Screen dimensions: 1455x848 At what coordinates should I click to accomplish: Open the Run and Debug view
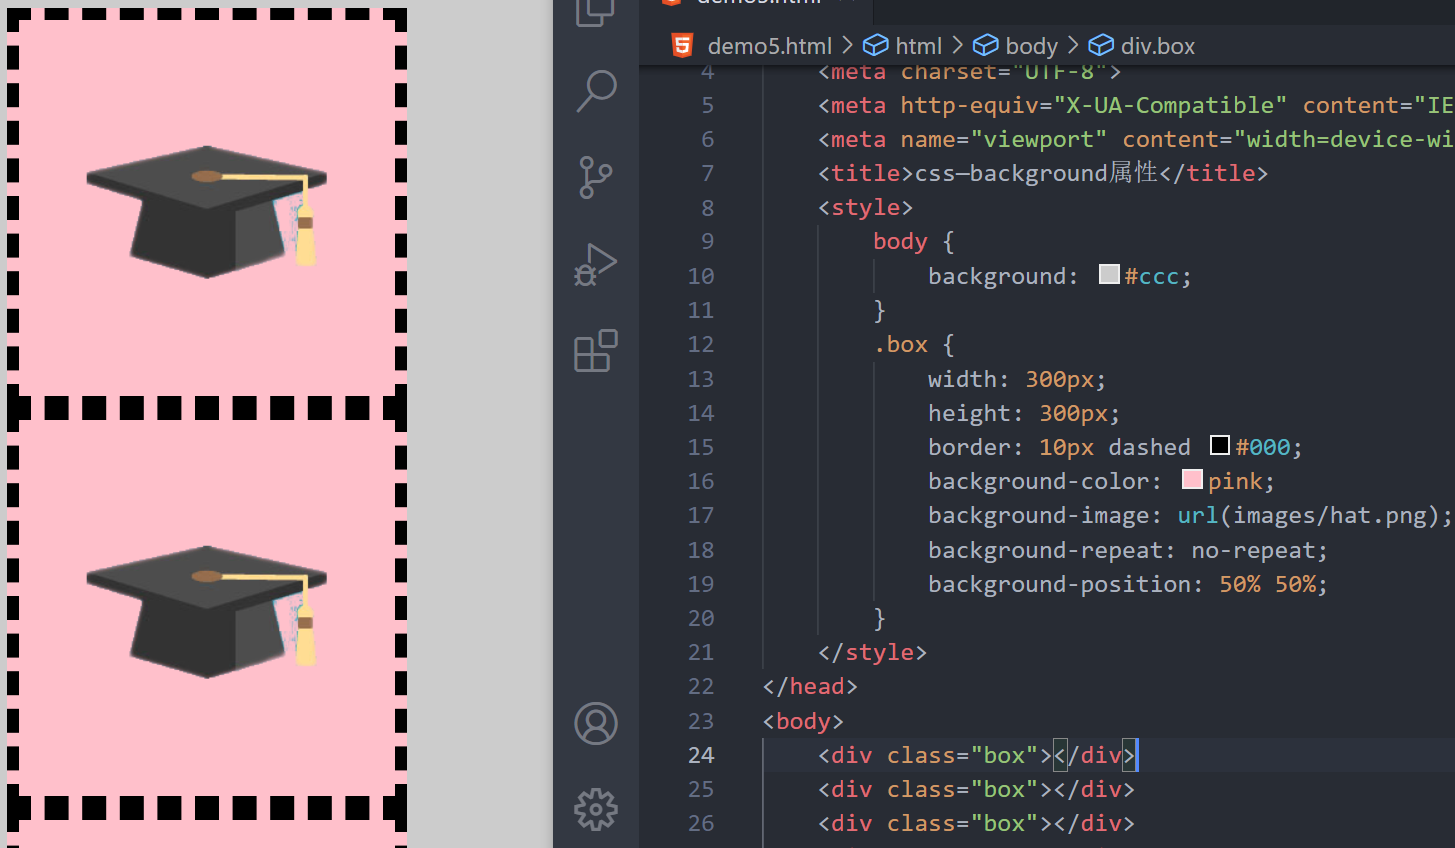point(596,264)
